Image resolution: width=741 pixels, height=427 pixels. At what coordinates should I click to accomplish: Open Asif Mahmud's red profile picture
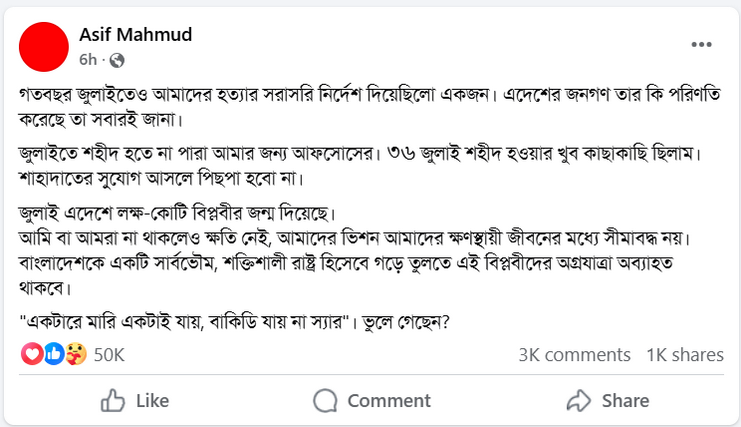[x=44, y=47]
